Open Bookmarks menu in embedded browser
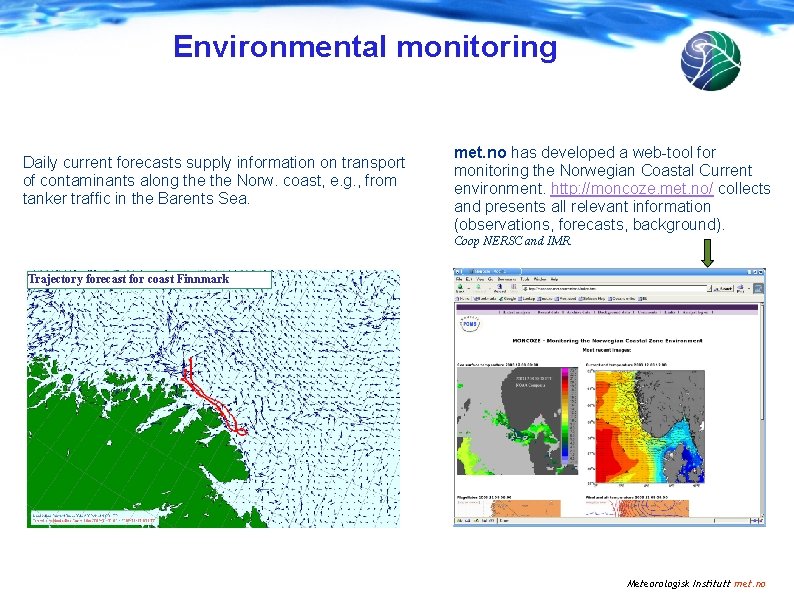Screen dimensions: 794x595 coord(506,279)
